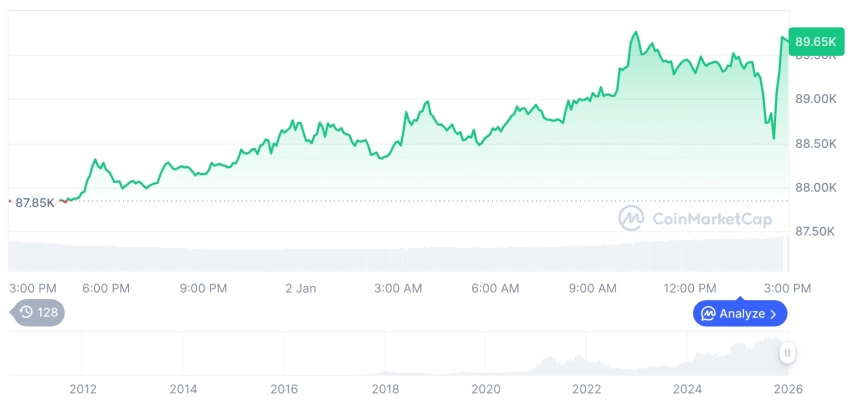
Task: Click the 89.00K price axis label
Action: [815, 99]
